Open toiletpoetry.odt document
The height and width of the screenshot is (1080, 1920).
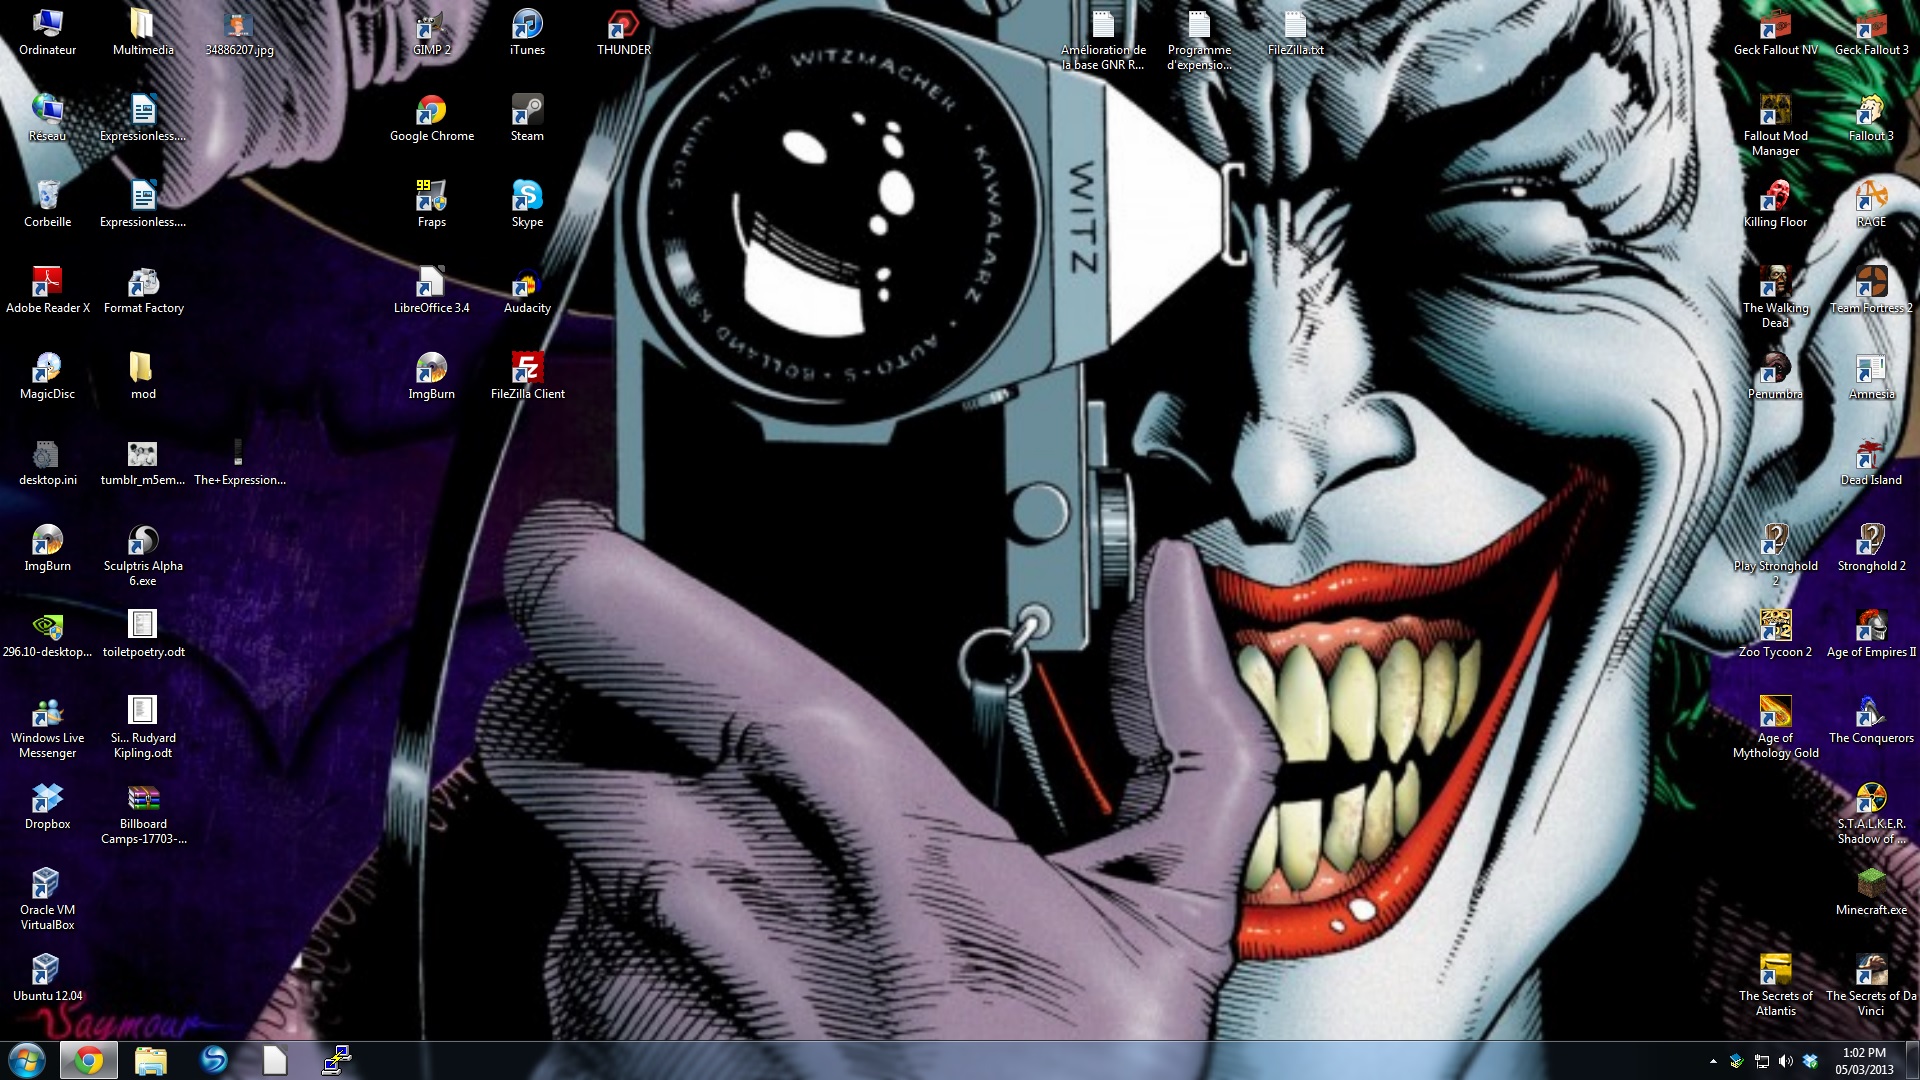(143, 634)
